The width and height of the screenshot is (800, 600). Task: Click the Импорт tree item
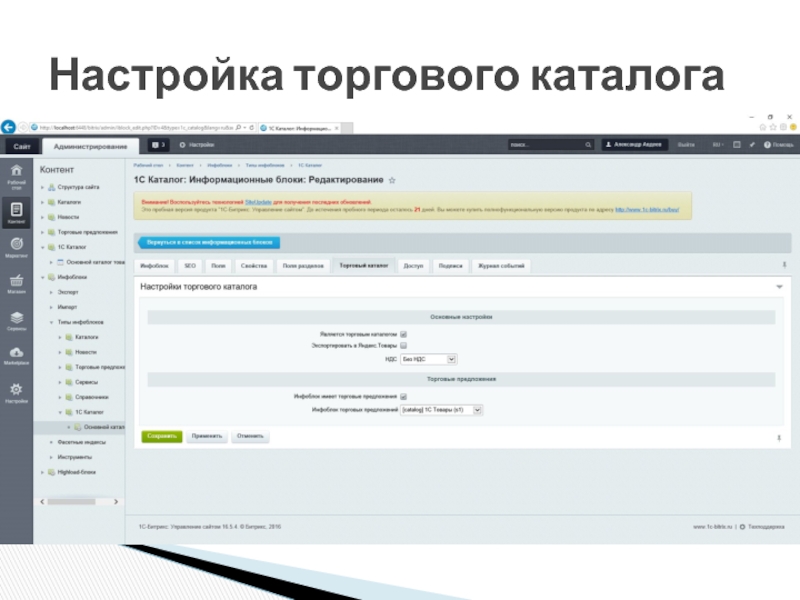pyautogui.click(x=67, y=307)
